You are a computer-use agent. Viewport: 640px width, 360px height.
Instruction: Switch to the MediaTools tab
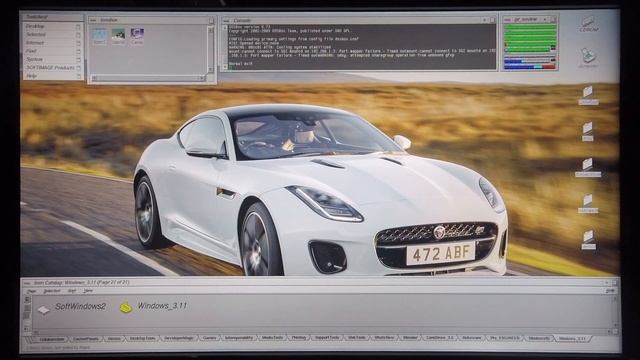pyautogui.click(x=272, y=338)
